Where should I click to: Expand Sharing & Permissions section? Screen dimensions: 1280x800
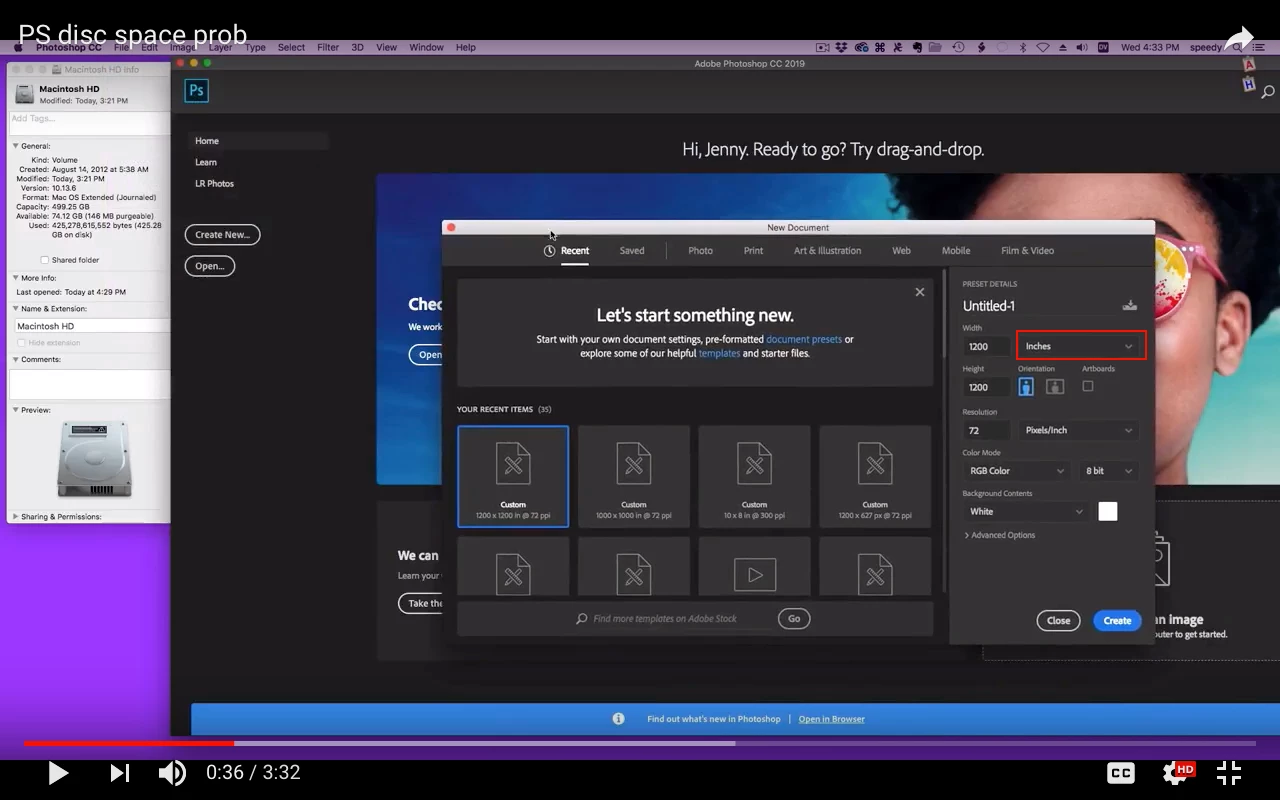16,517
